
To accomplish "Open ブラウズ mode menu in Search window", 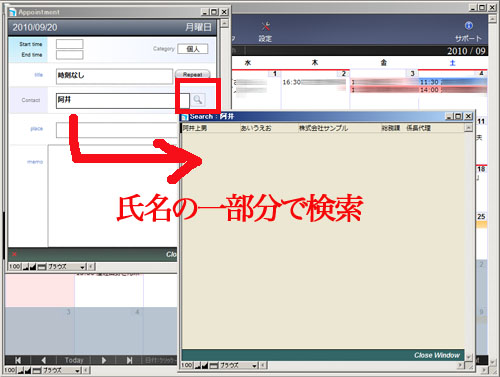I will [239, 366].
